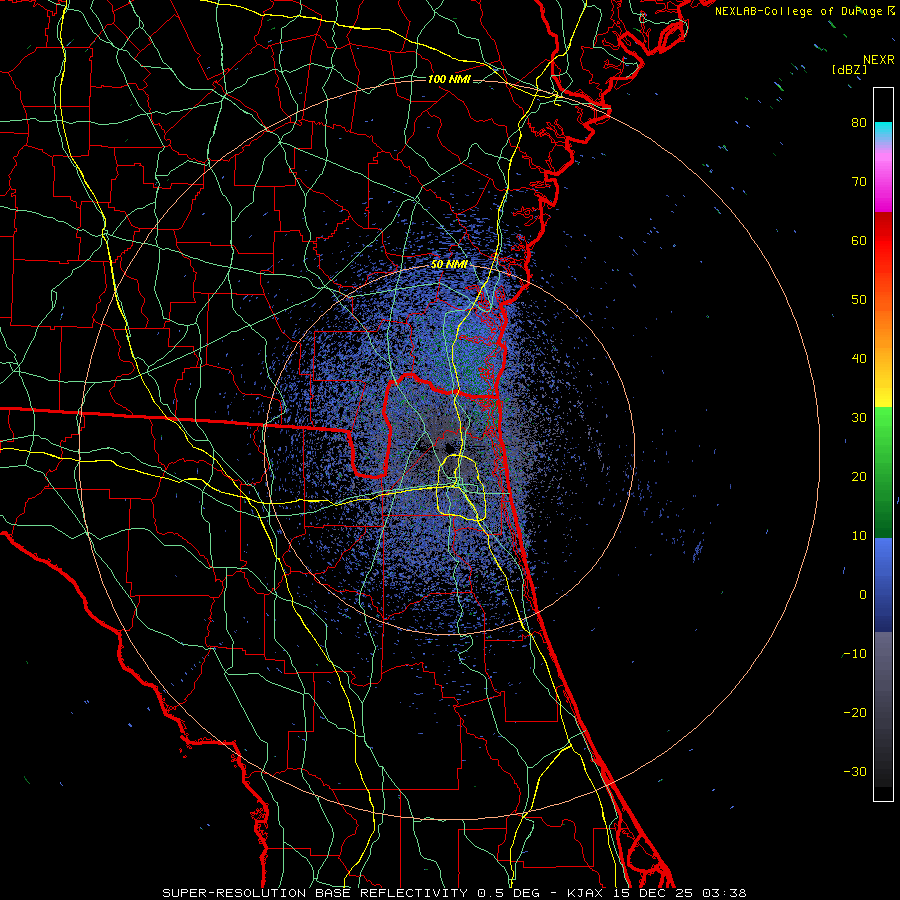Click the 20 dBZ scale value

pyautogui.click(x=859, y=476)
